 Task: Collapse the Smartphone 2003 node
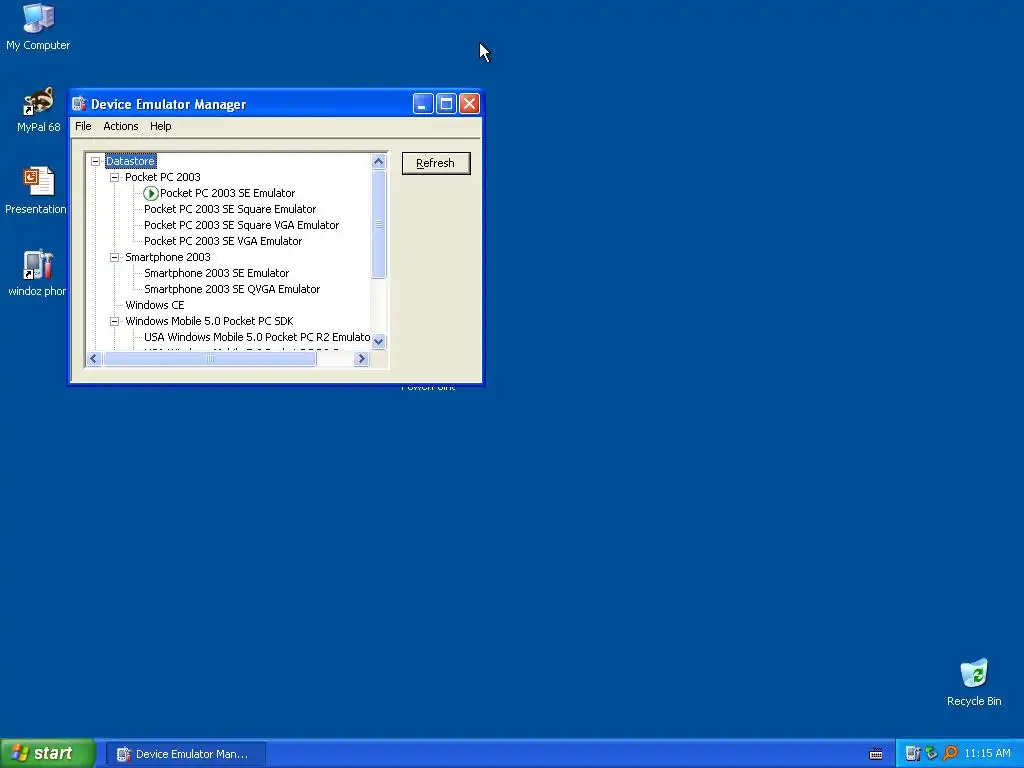(114, 257)
